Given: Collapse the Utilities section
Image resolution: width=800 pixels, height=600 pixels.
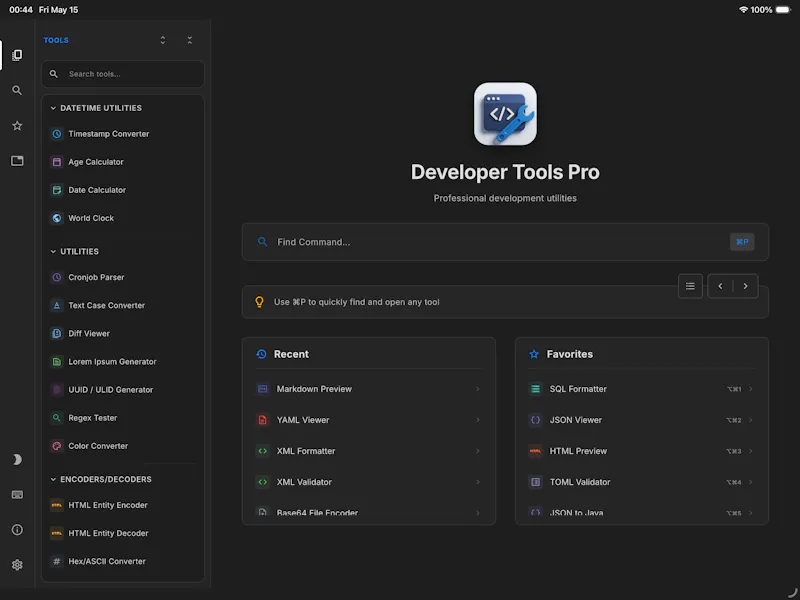Looking at the screenshot, I should point(53,252).
